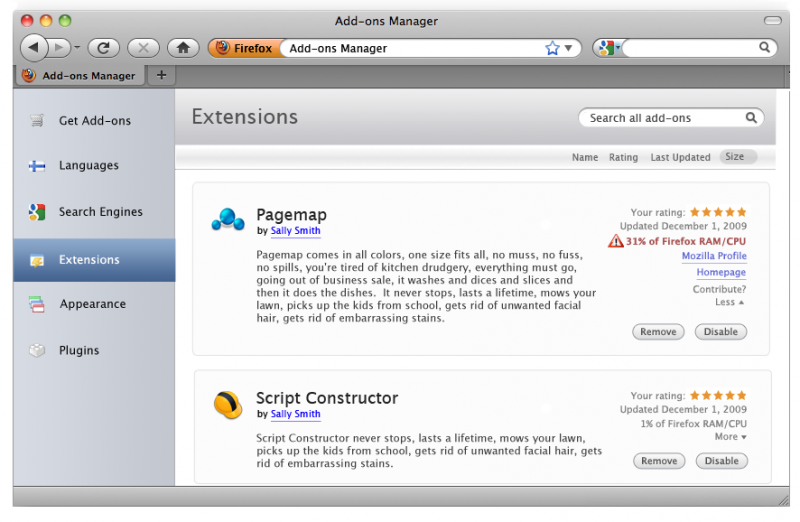800x522 pixels.
Task: Sort extensions by Size
Action: point(735,157)
